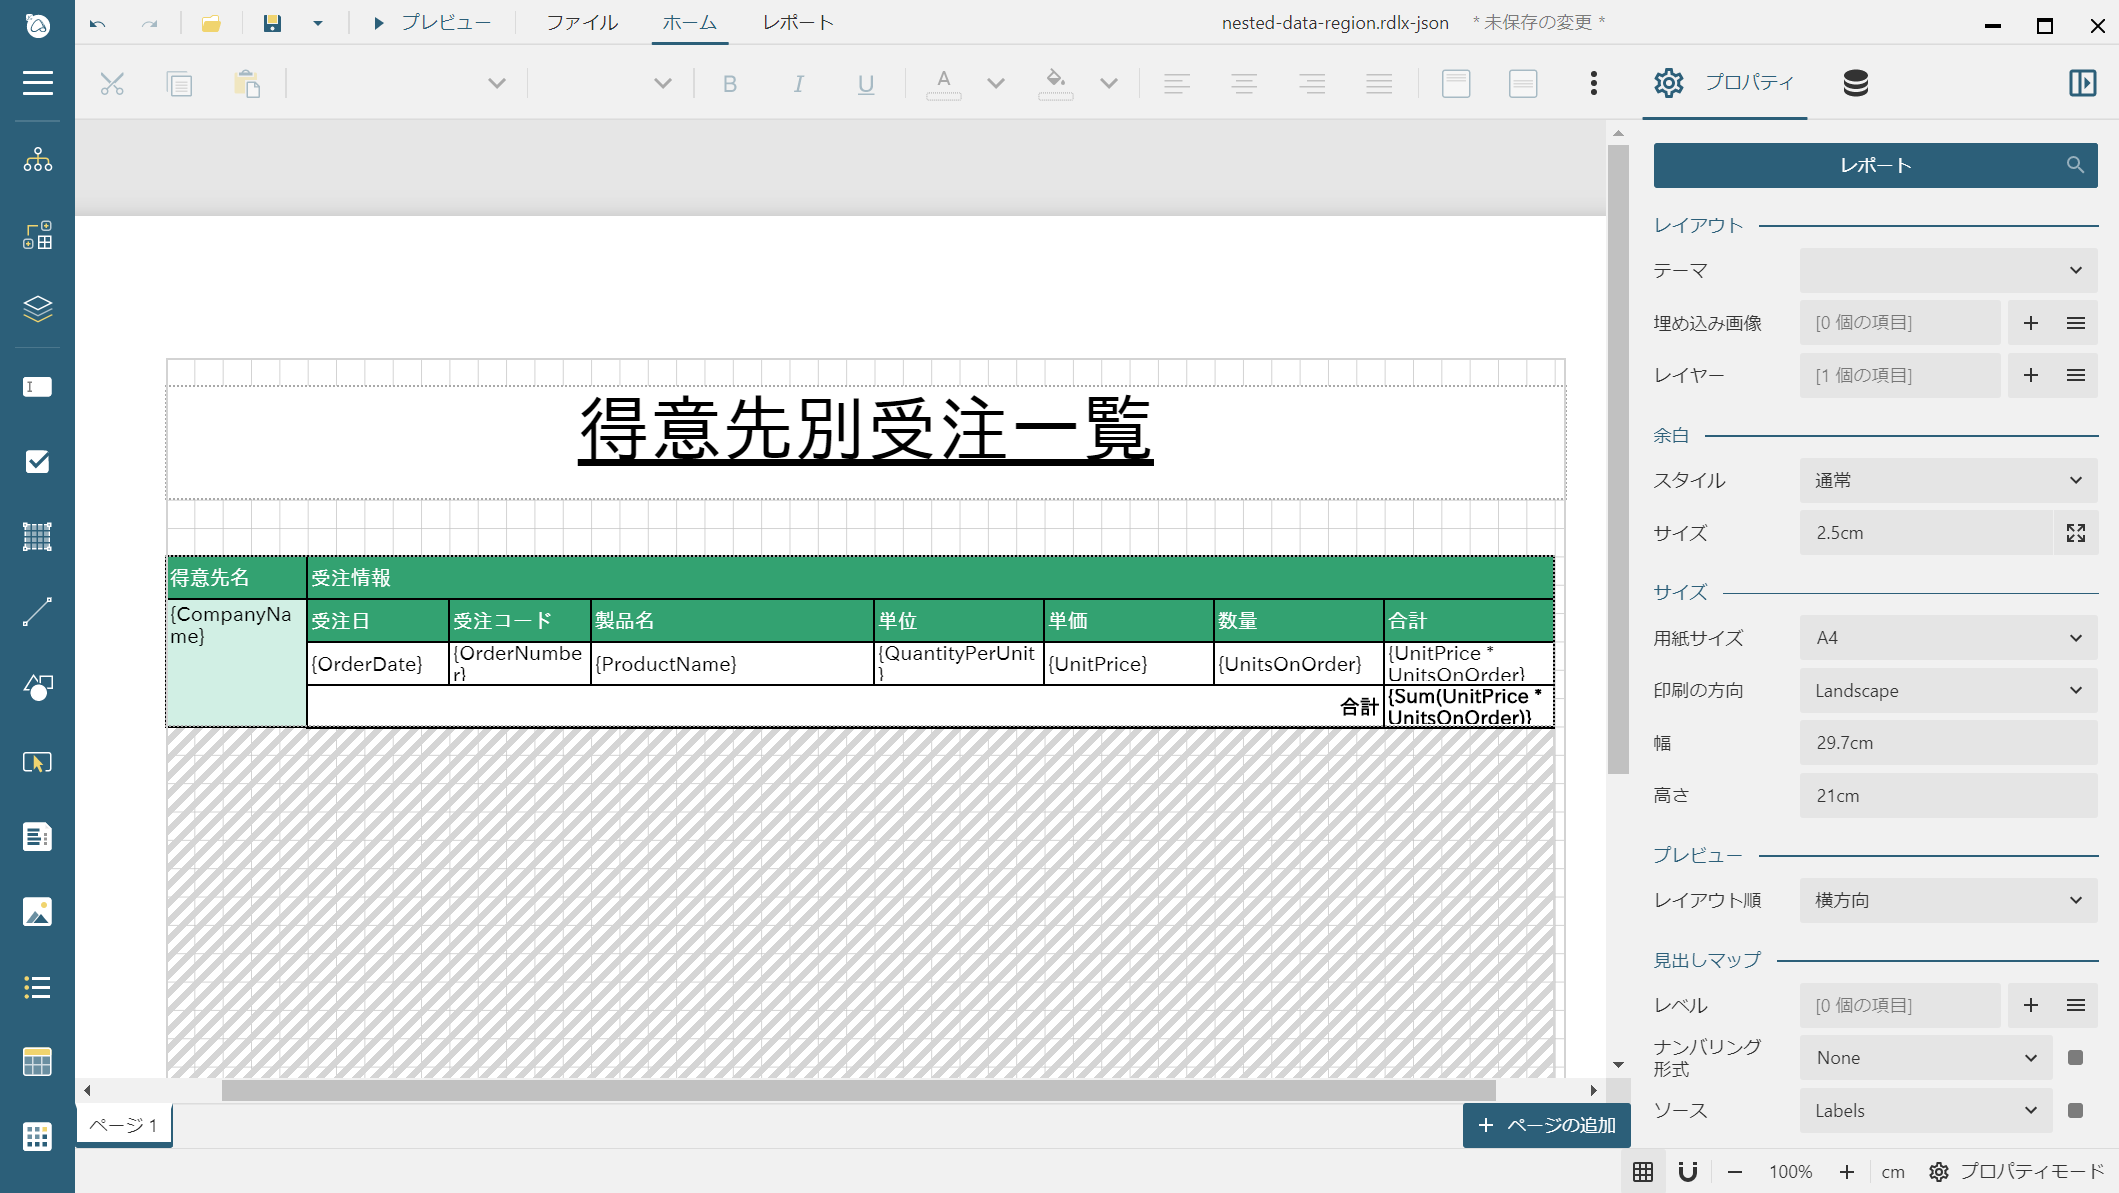Select the List control in toolbox
The image size is (2119, 1193).
(37, 987)
